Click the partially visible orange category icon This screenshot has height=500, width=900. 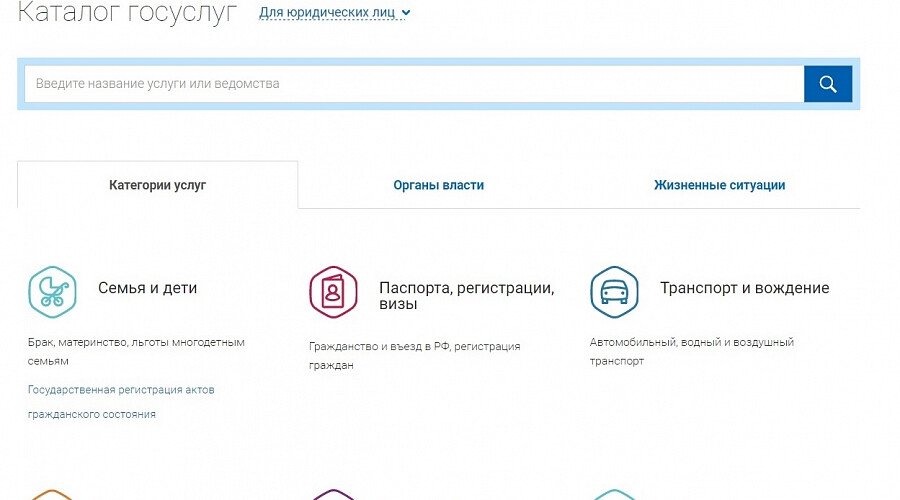click(52, 494)
